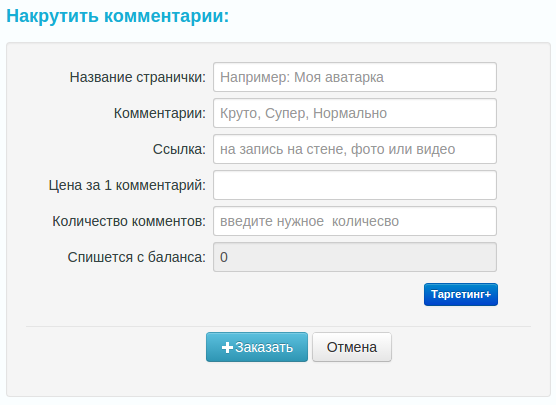Click the disabled Спишется с баланса field
The width and height of the screenshot is (556, 405).
click(355, 257)
